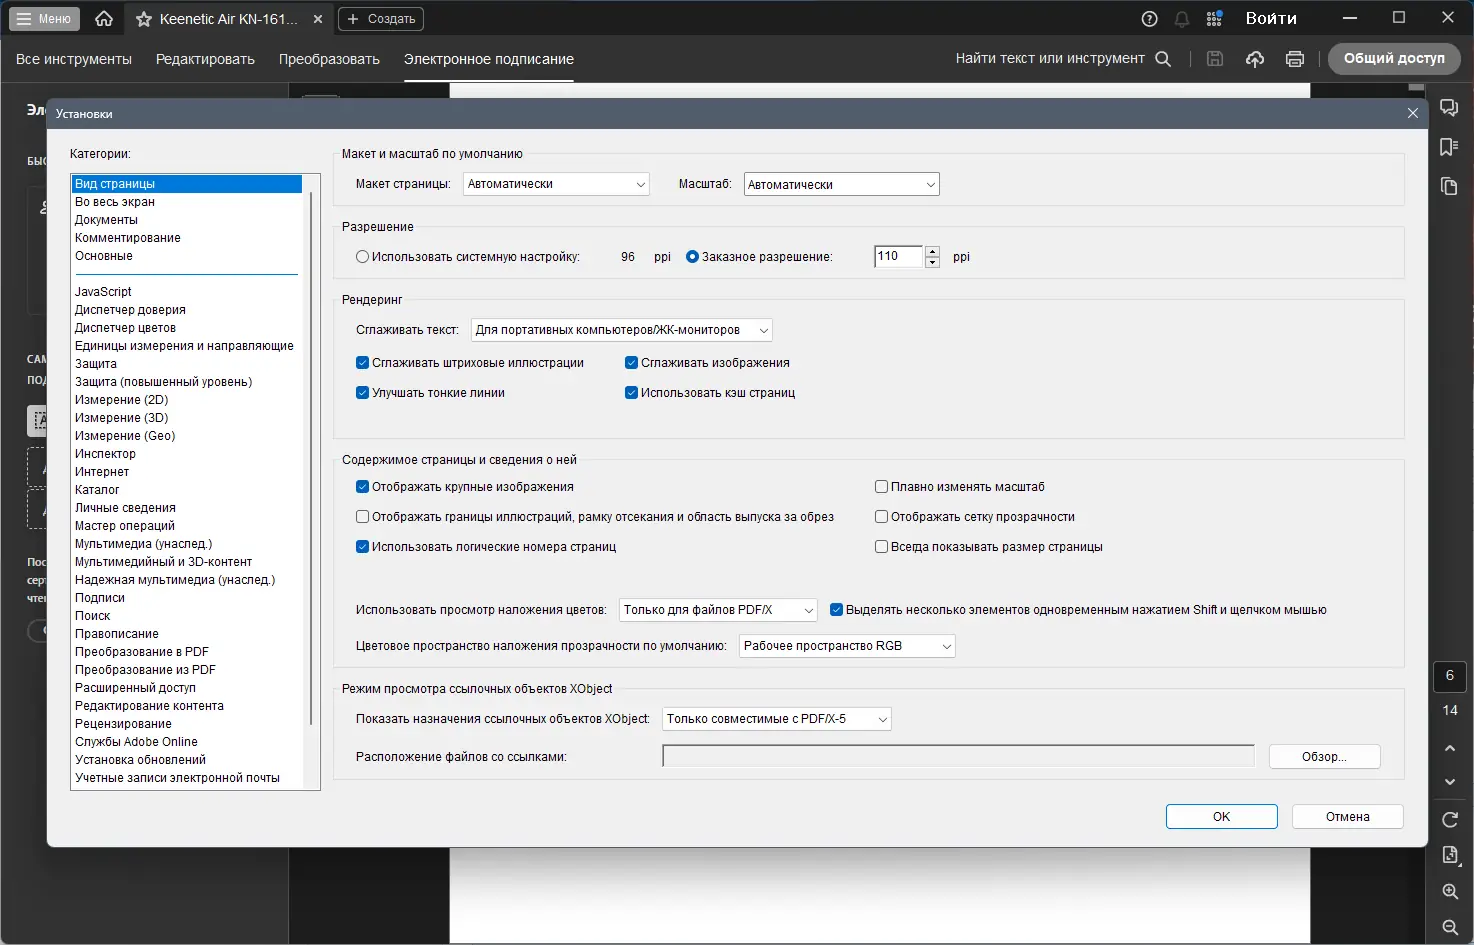This screenshot has height=945, width=1474.
Task: Enable Отображать сетку прозрачности
Action: point(881,516)
